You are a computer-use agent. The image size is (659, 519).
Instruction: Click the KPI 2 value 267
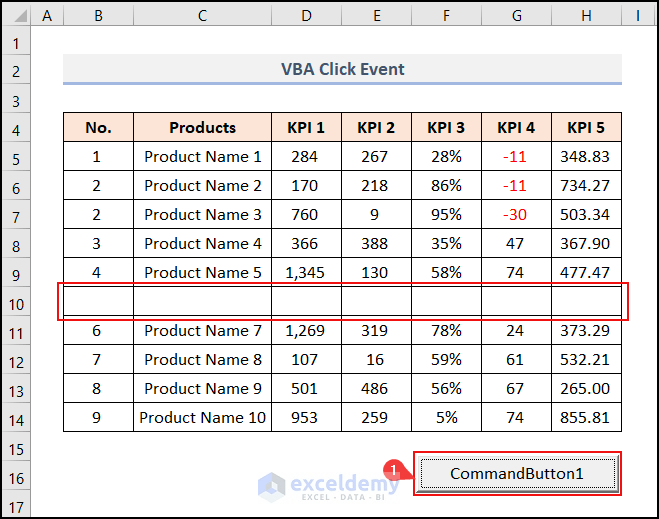coord(377,156)
